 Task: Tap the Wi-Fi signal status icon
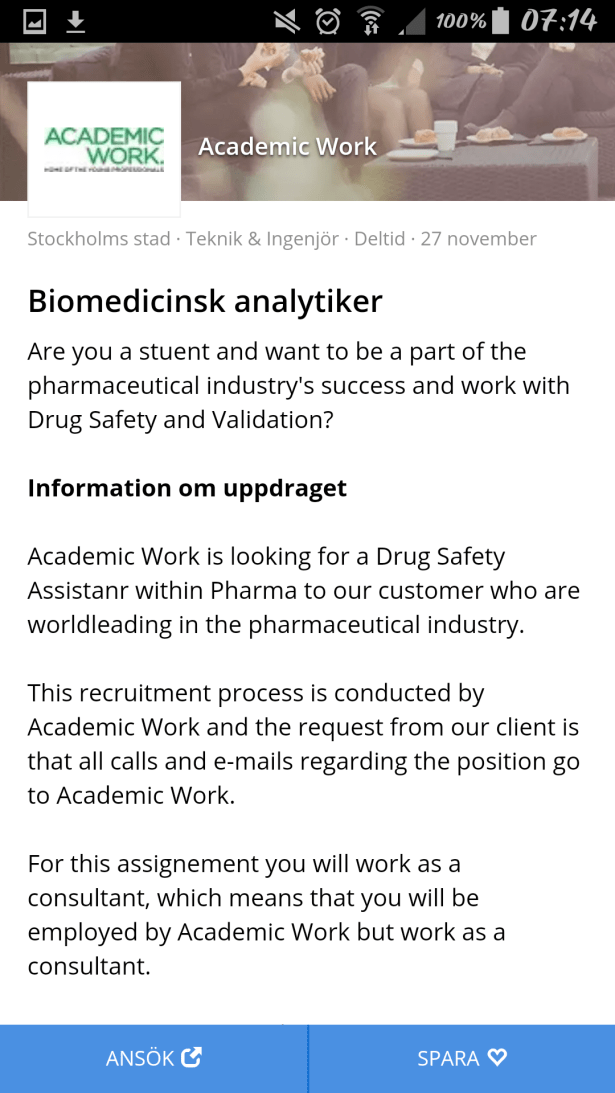click(x=370, y=21)
